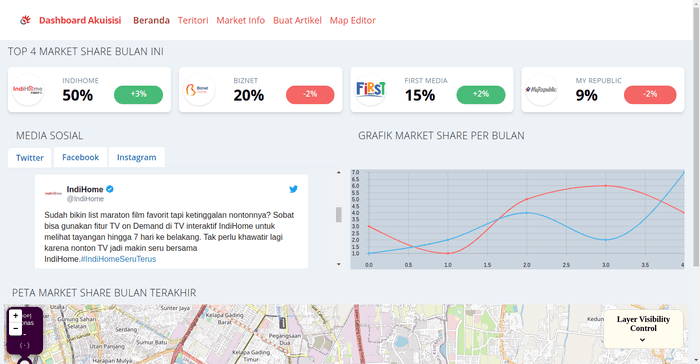Click the 15% First Media share value
700x364 pixels.
[420, 95]
